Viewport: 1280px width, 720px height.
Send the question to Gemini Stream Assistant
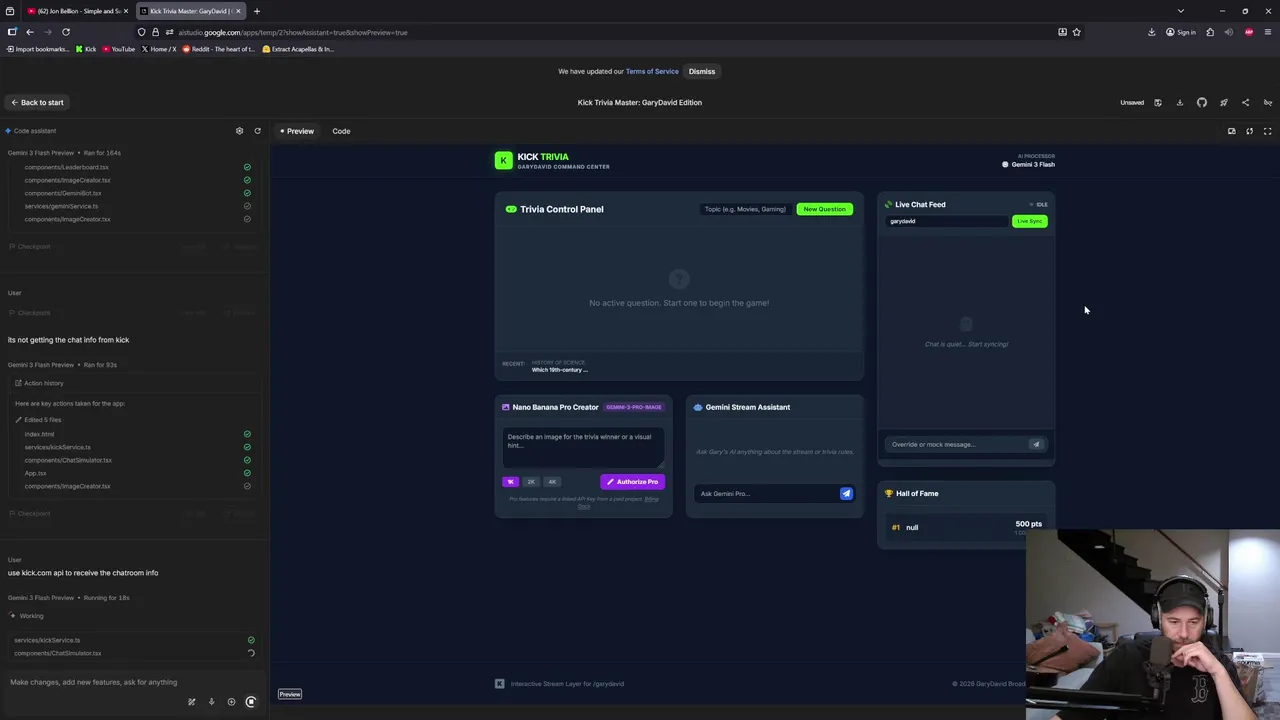(846, 493)
